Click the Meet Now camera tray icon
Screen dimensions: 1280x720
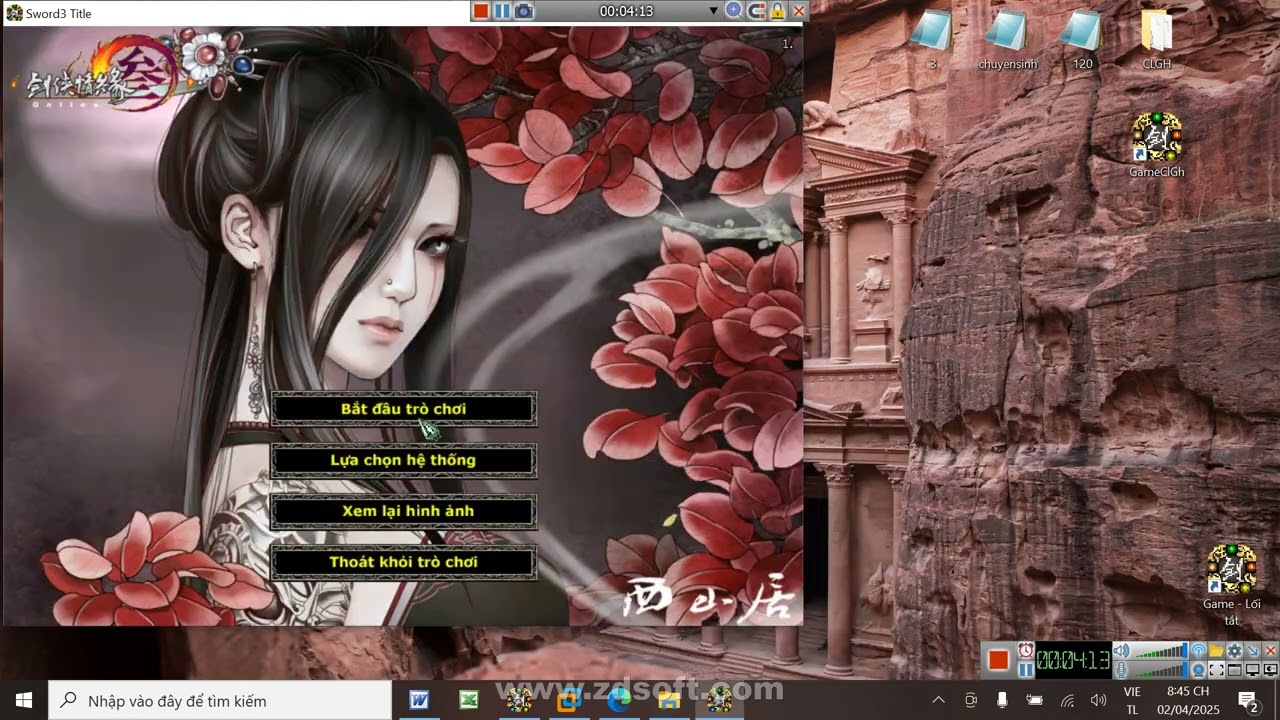970,700
